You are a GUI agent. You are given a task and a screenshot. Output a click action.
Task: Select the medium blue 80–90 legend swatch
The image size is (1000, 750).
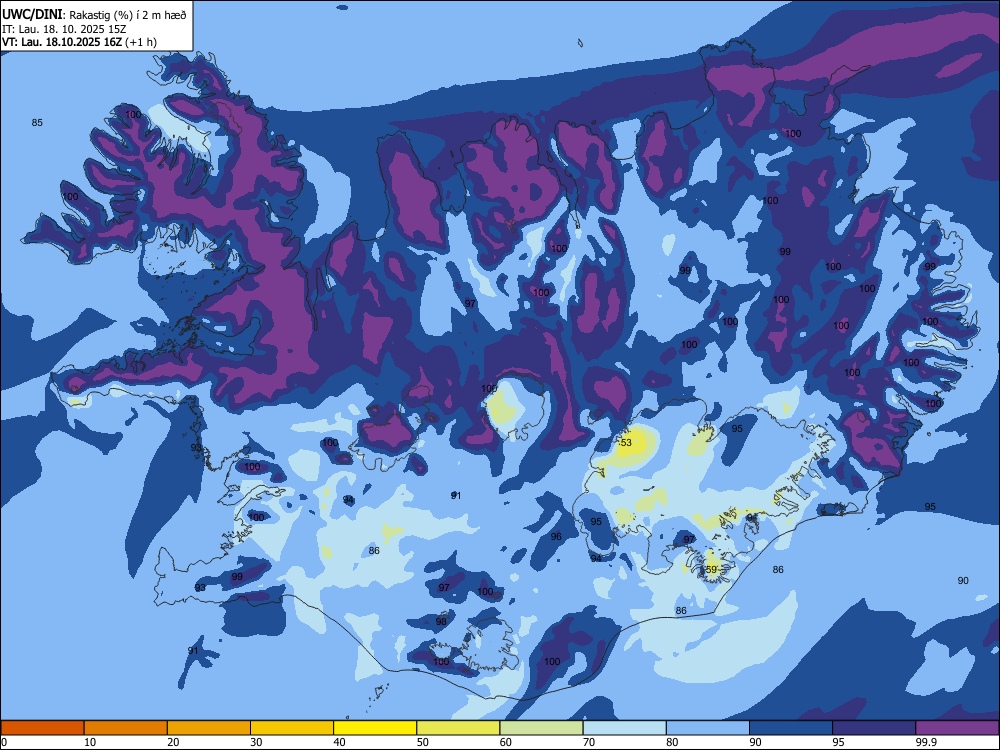708,728
